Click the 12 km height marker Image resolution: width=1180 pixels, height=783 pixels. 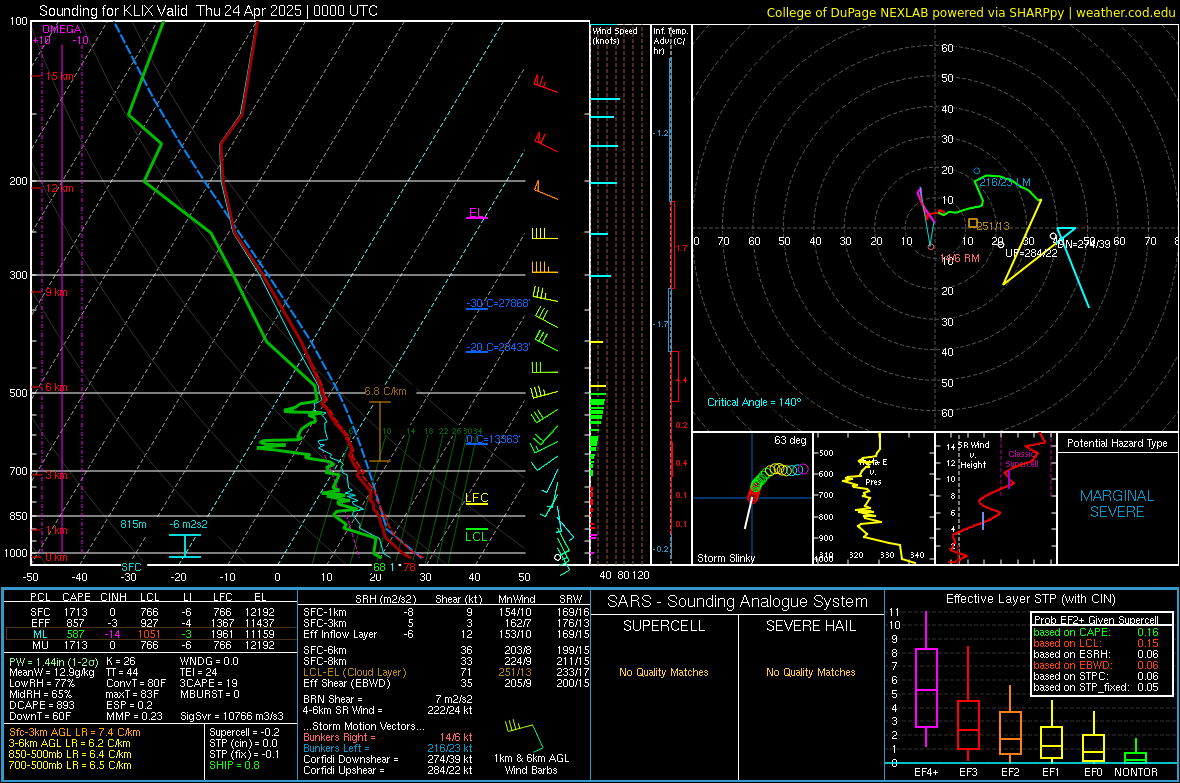pyautogui.click(x=59, y=188)
